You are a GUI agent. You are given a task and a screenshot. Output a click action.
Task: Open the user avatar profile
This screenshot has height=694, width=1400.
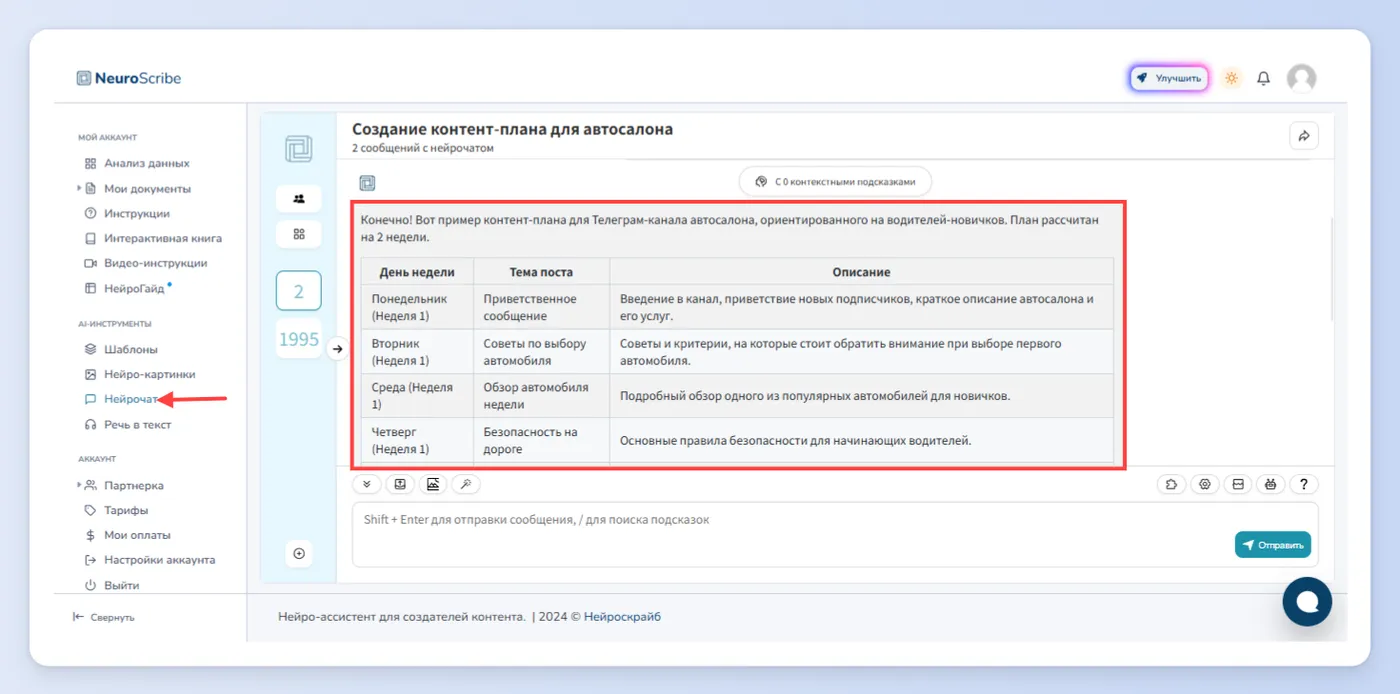coord(1301,78)
